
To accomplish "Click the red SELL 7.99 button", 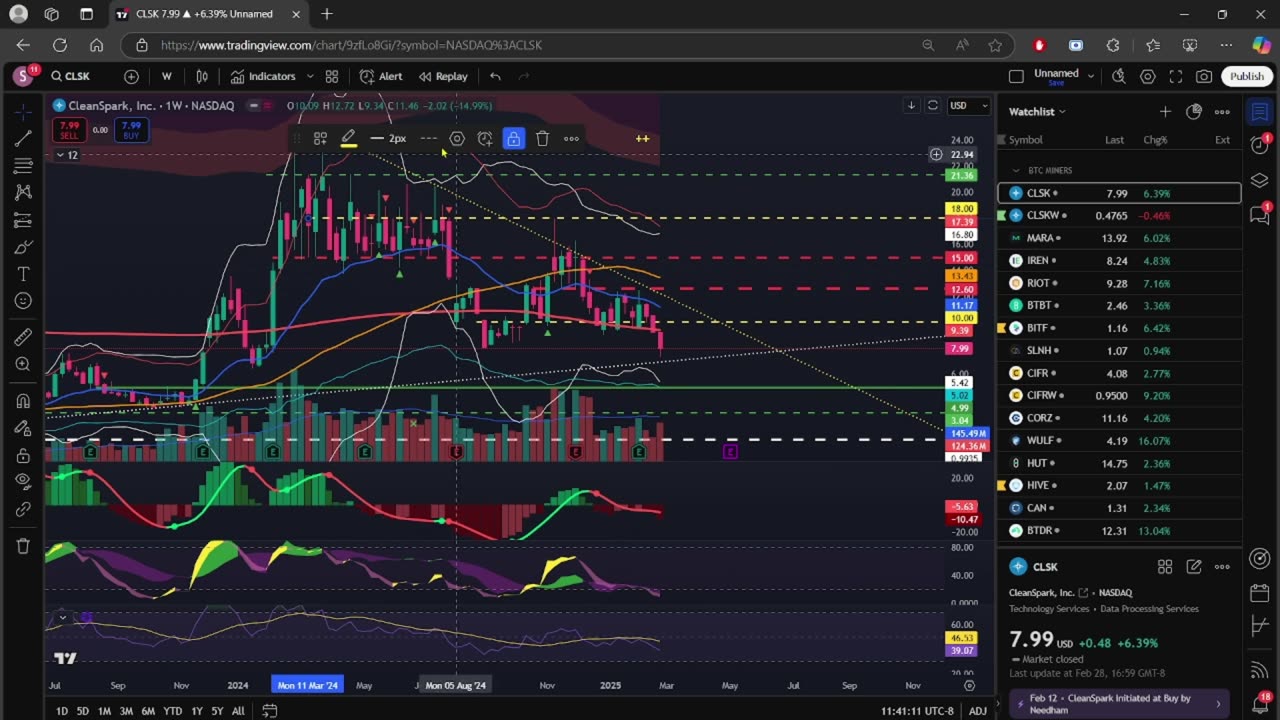I will (x=69, y=130).
